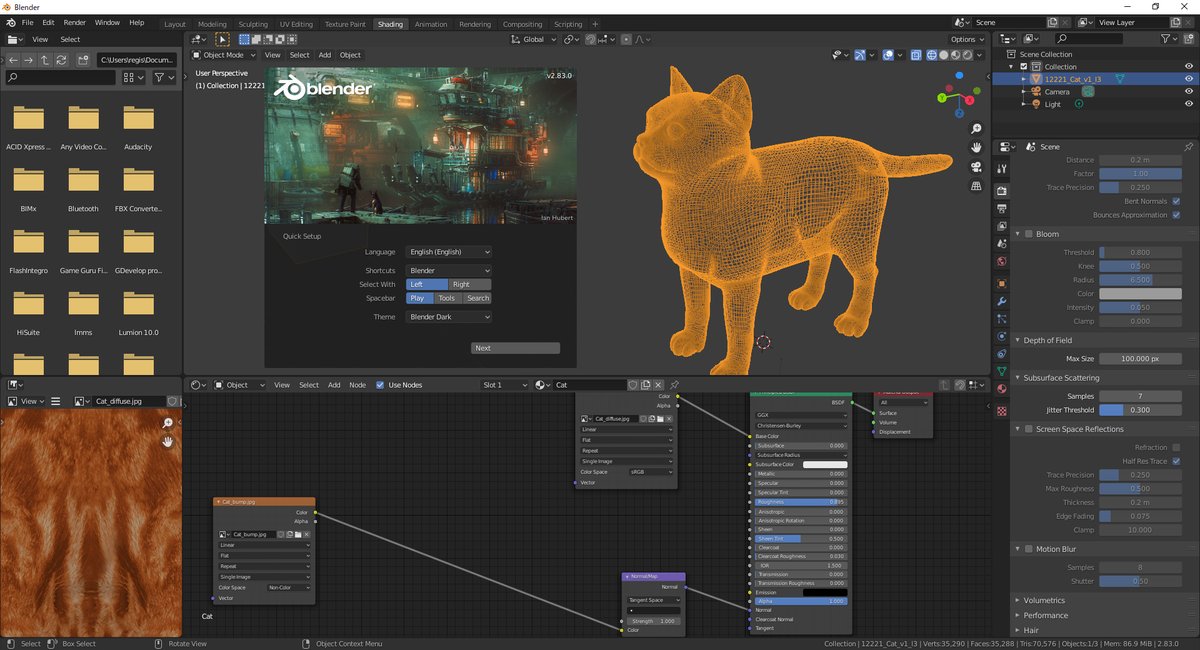Select the Object Data Properties green triangle
This screenshot has width=1200, height=650.
click(x=1001, y=370)
